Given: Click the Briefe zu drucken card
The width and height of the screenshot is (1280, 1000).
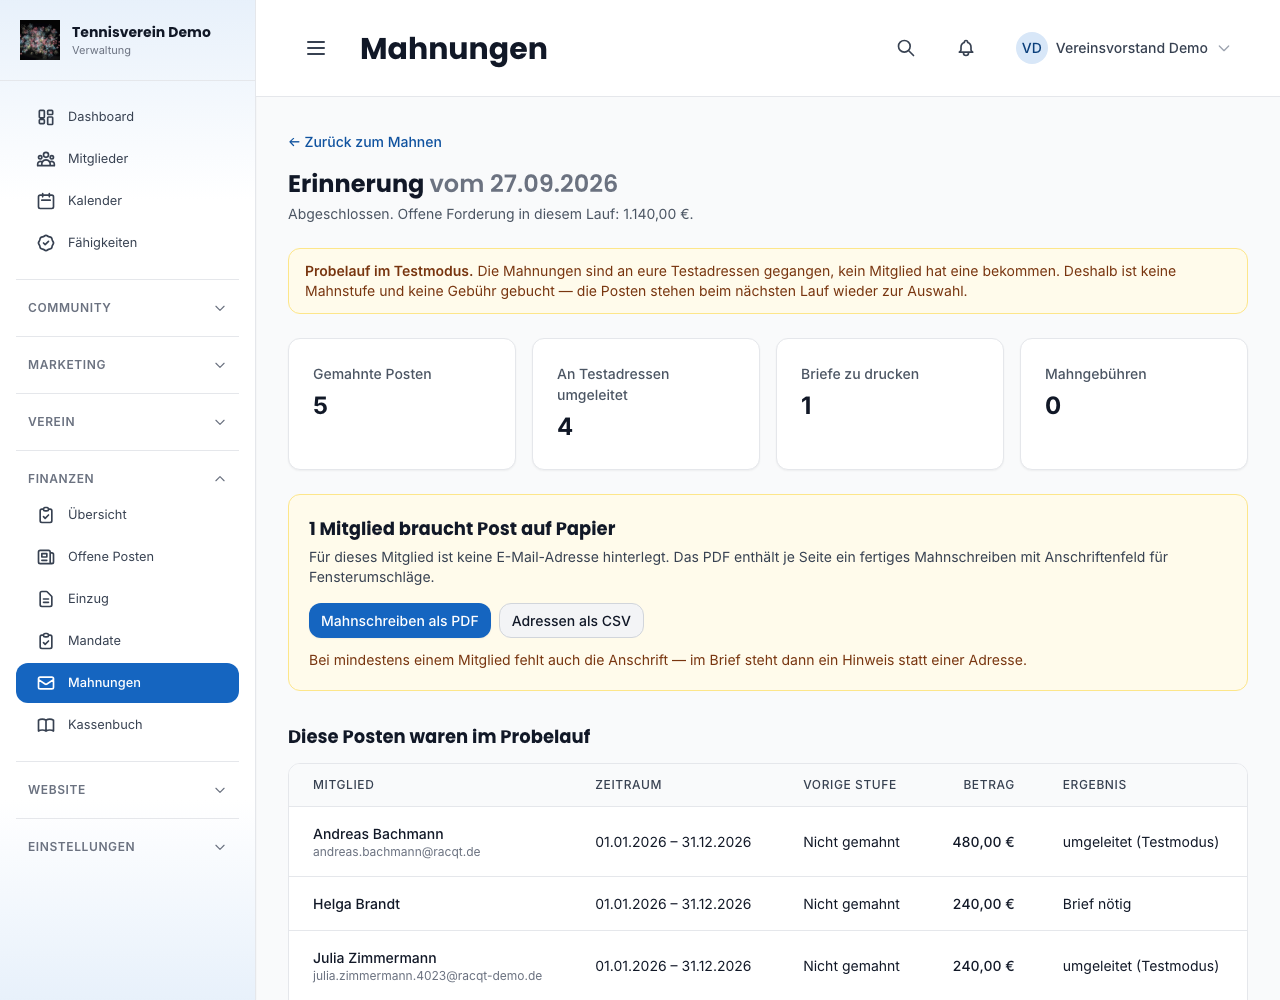Looking at the screenshot, I should pos(890,404).
